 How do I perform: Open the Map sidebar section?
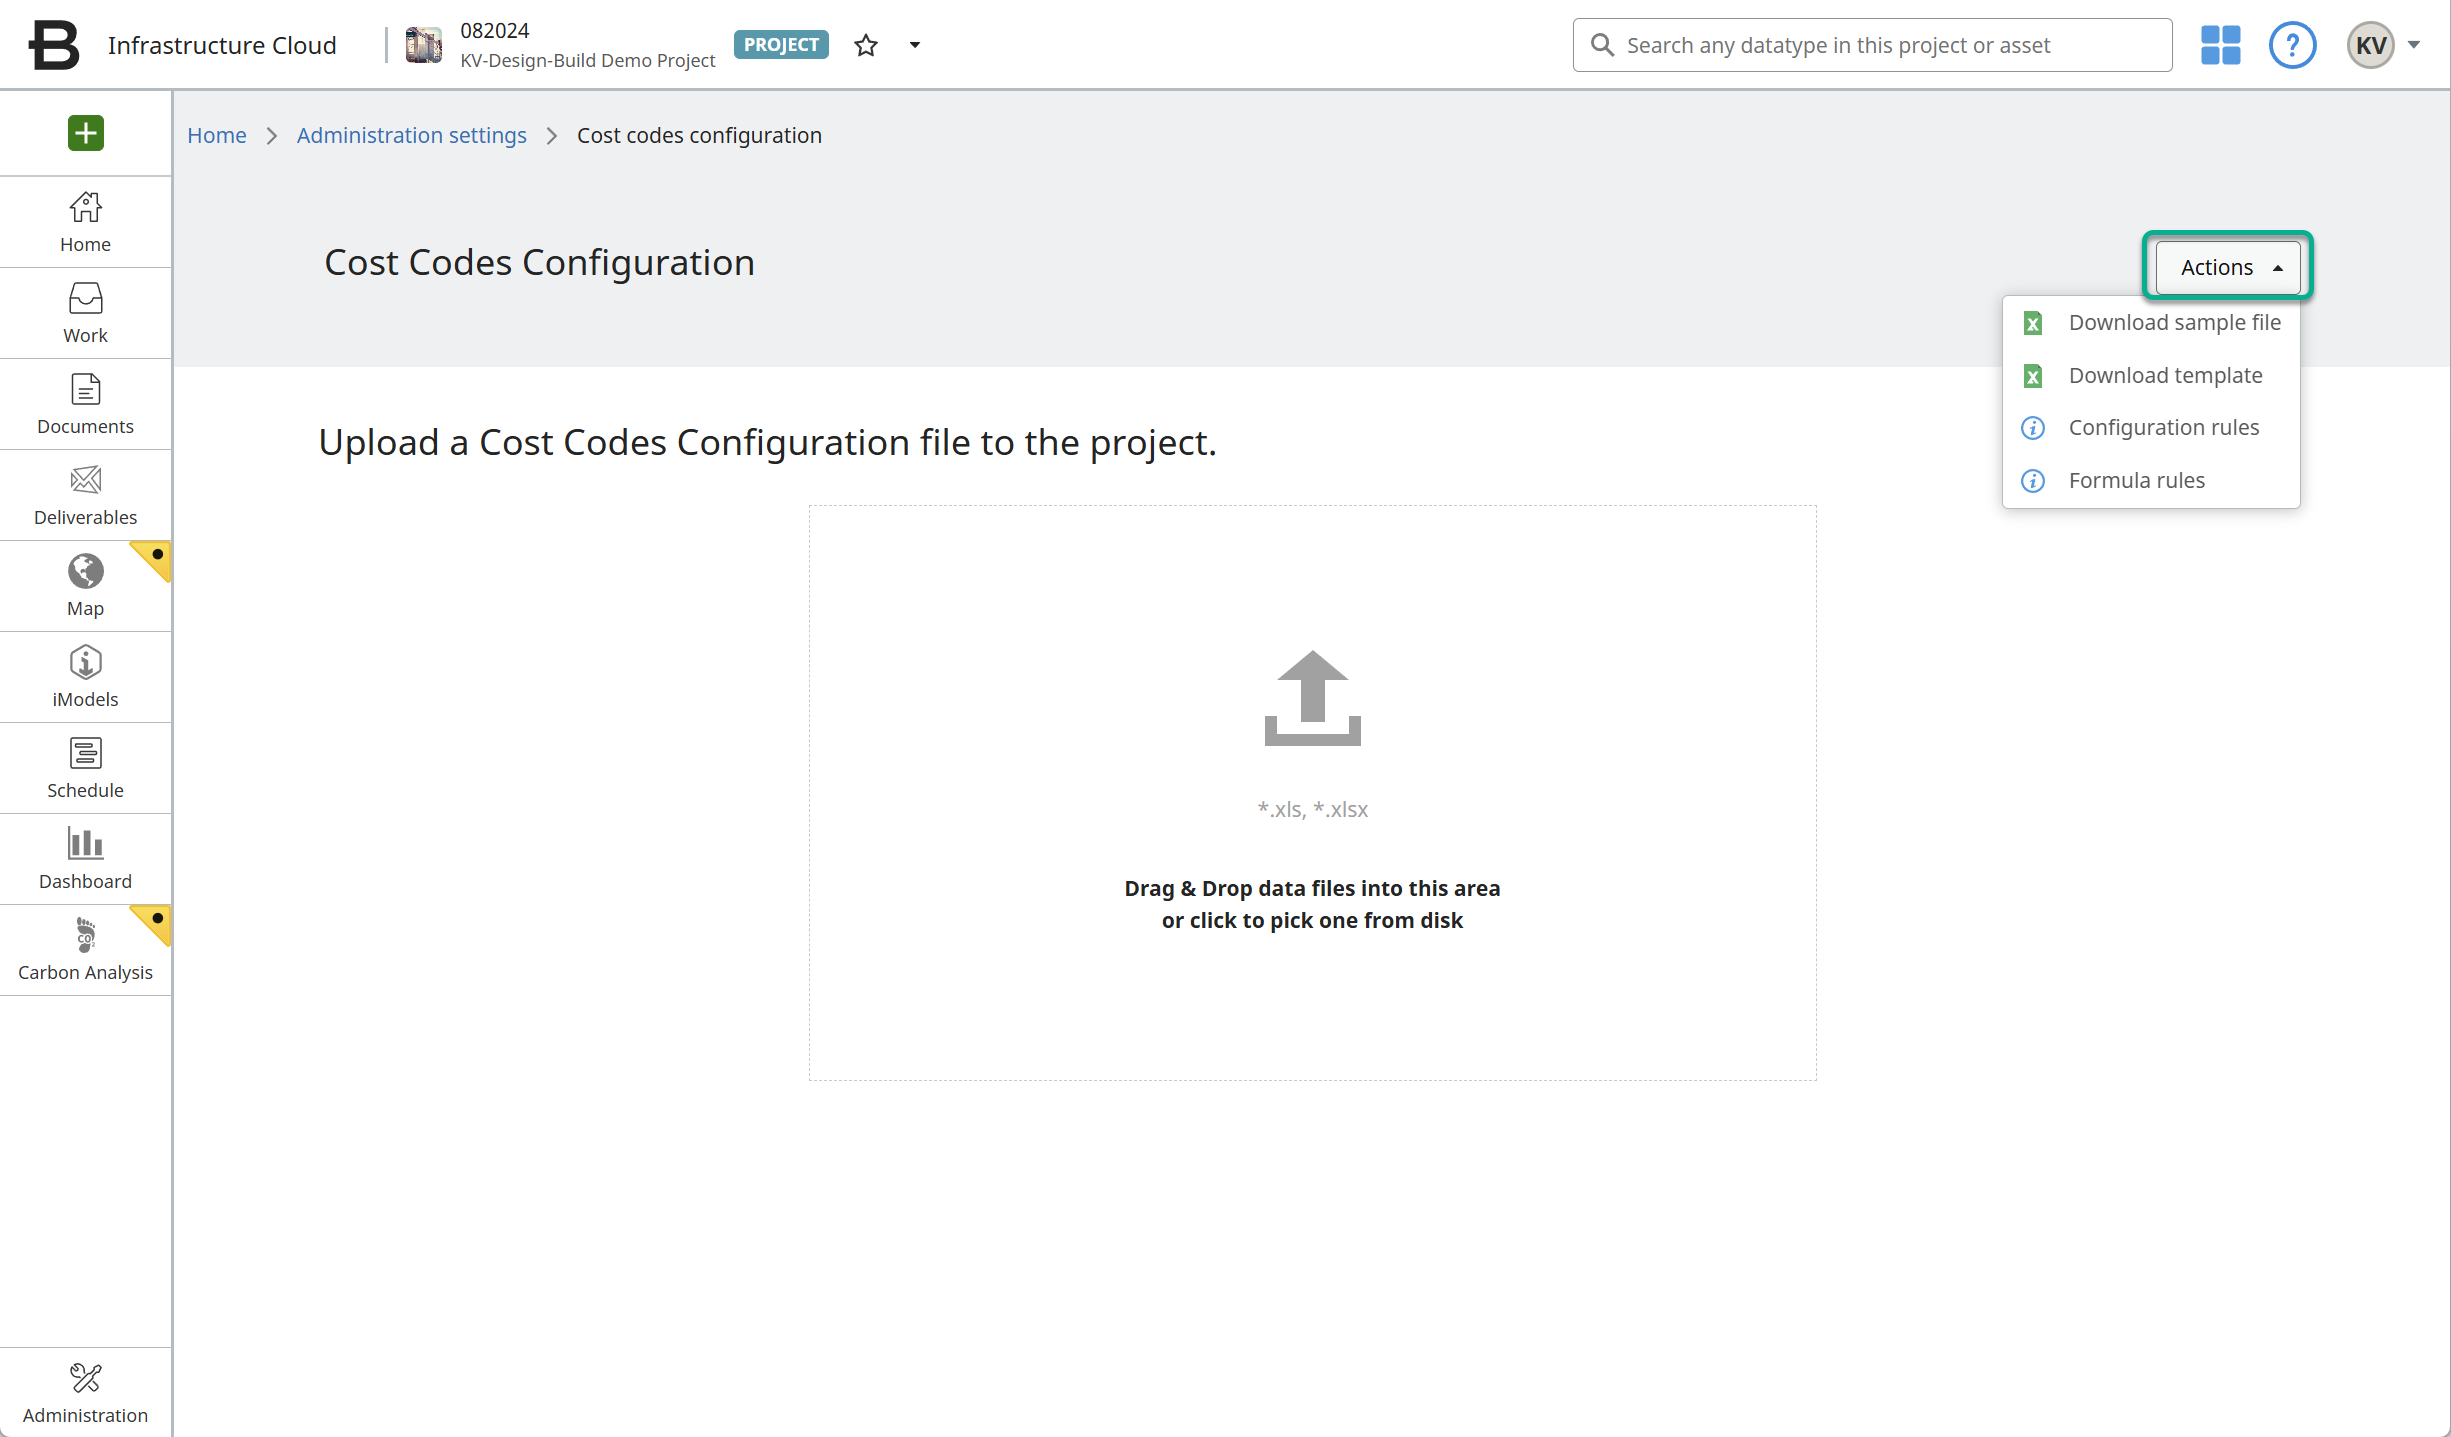(x=85, y=586)
